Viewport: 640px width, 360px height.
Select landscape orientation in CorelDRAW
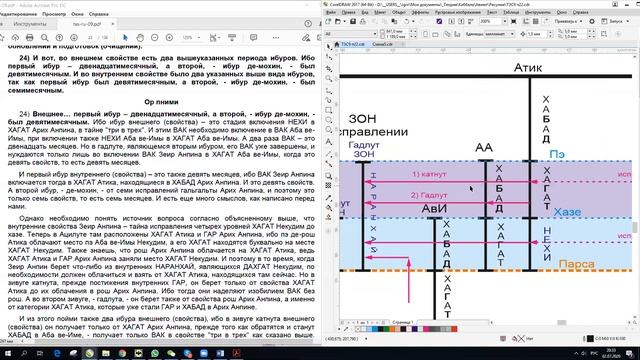point(435,34)
